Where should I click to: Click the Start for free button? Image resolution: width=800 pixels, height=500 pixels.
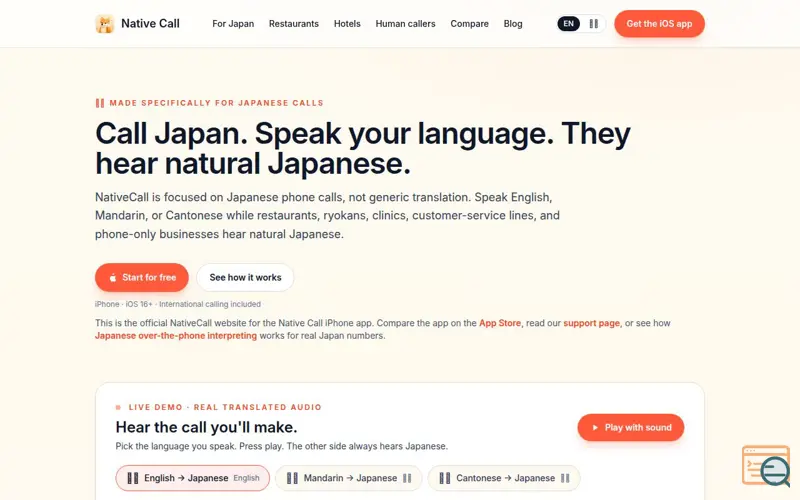[142, 278]
